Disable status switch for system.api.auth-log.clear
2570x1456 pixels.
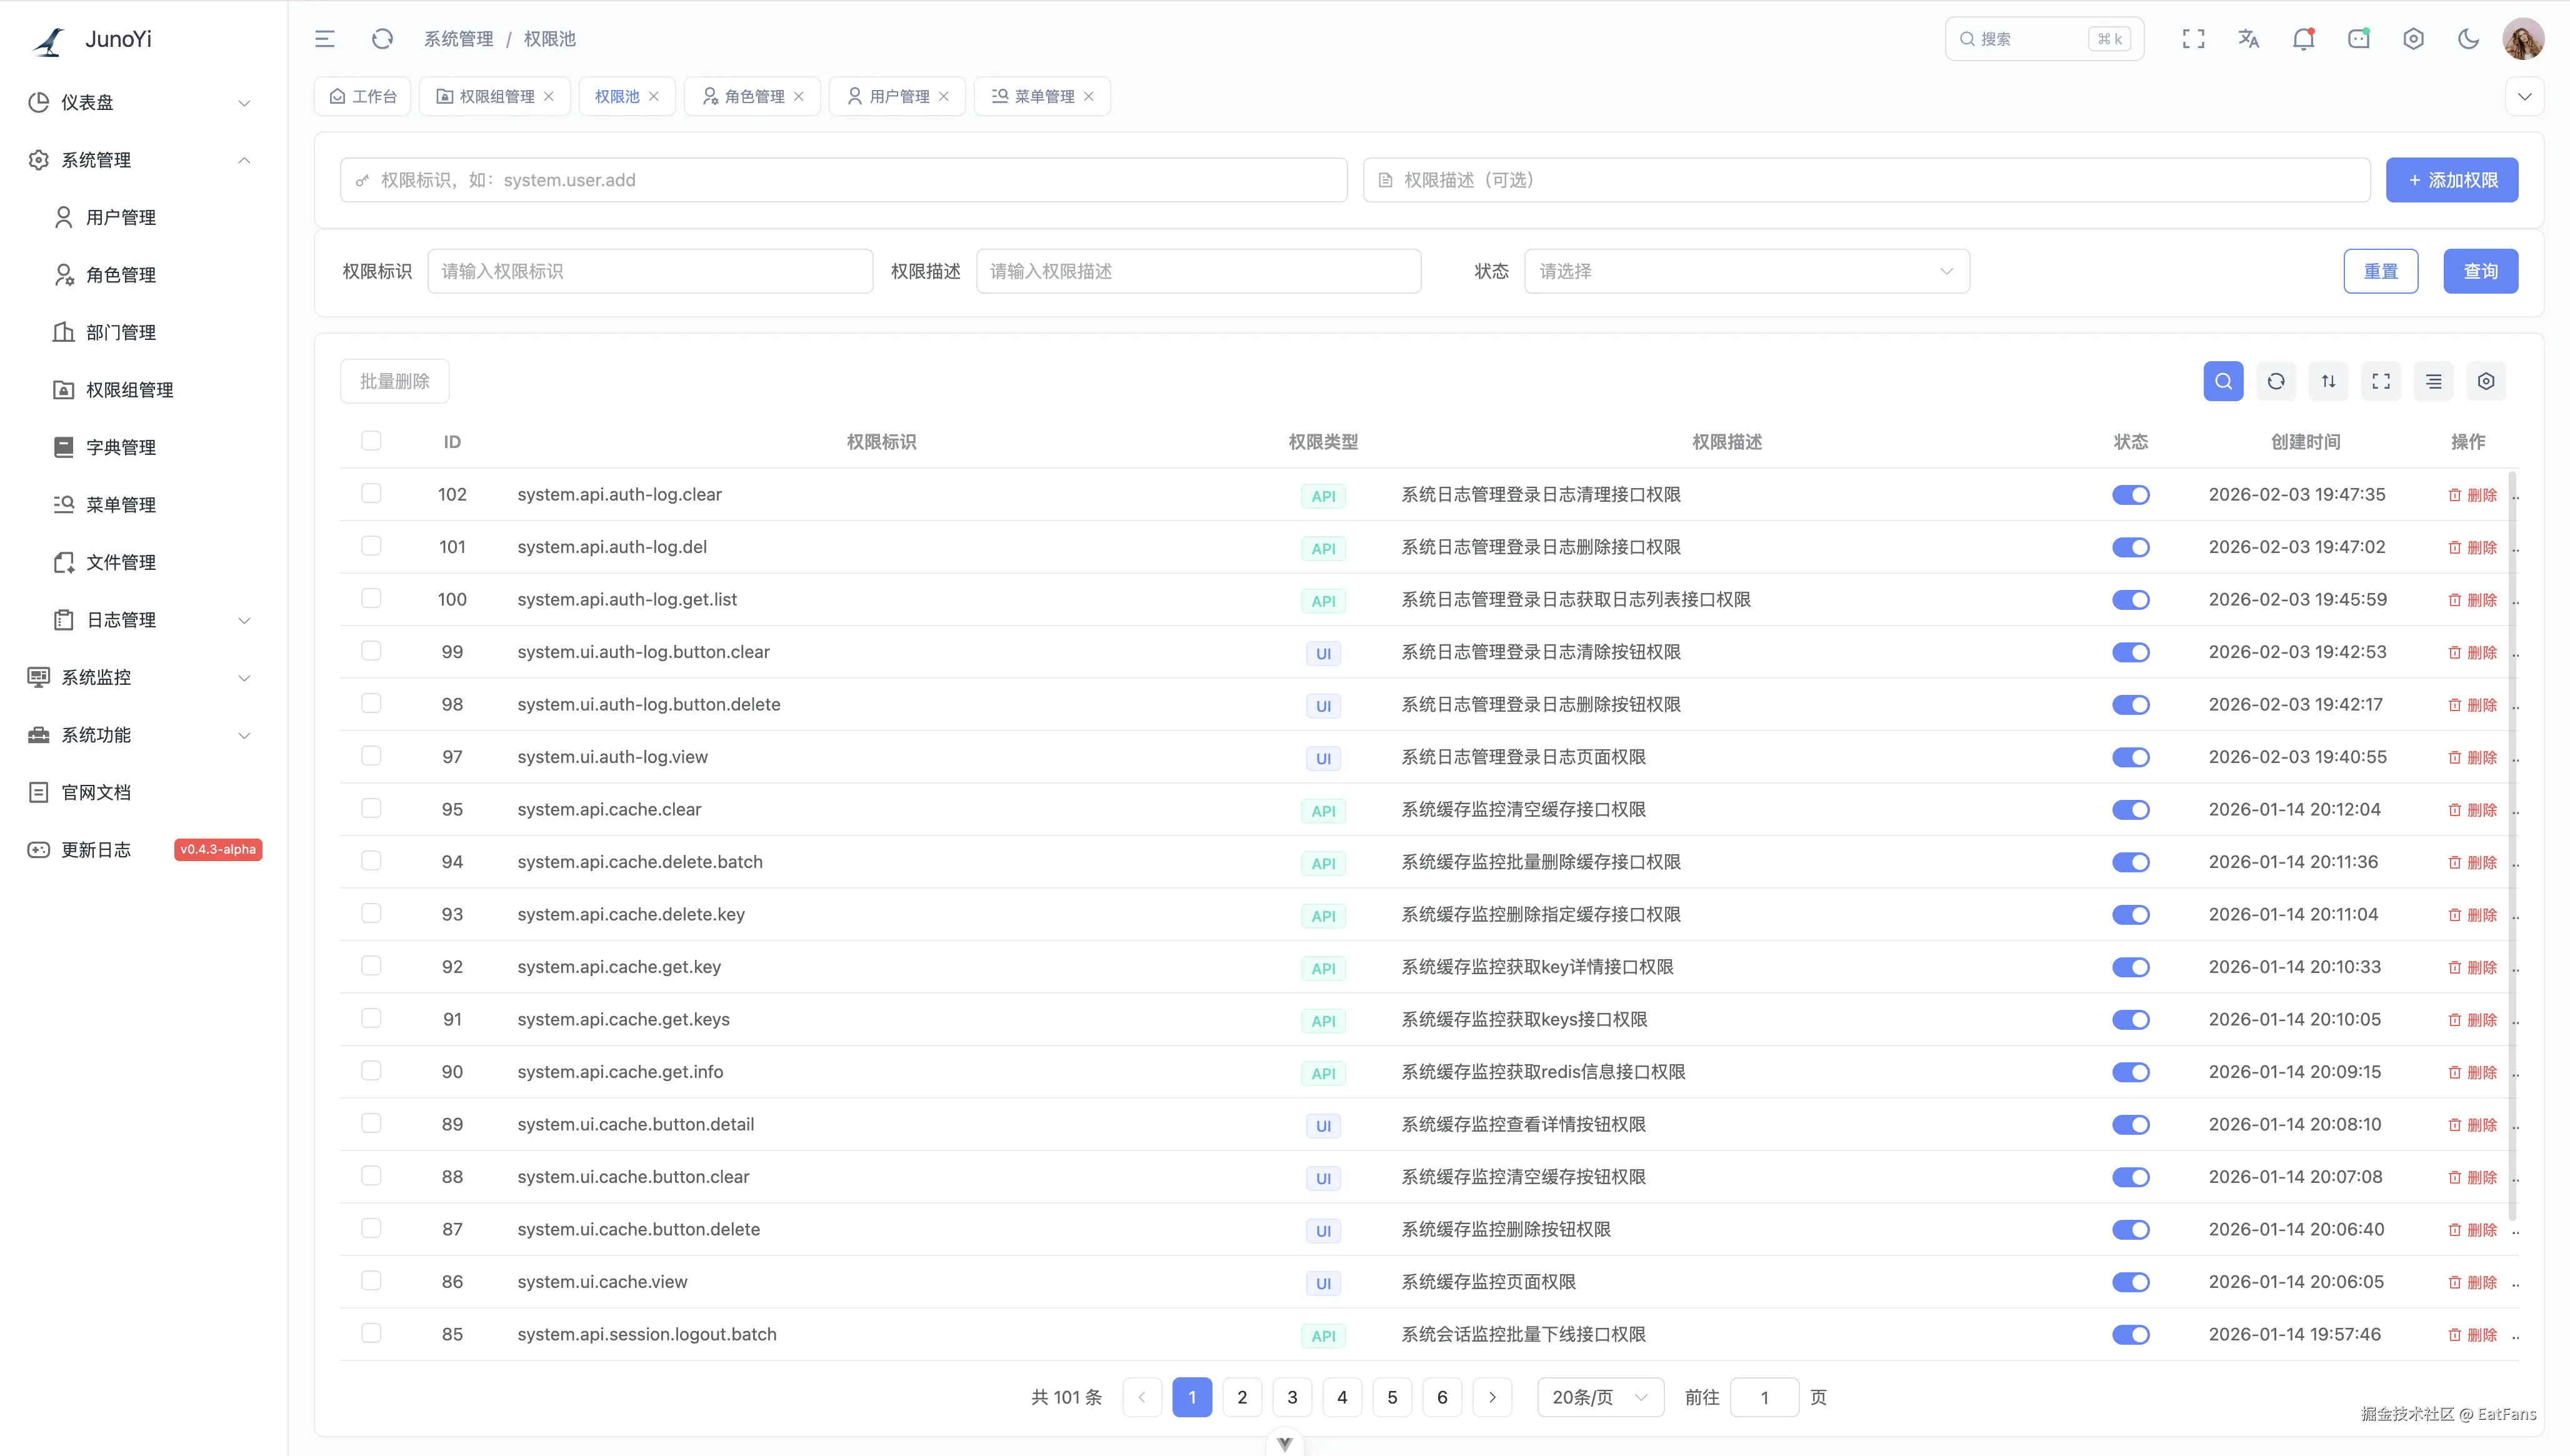point(2130,495)
